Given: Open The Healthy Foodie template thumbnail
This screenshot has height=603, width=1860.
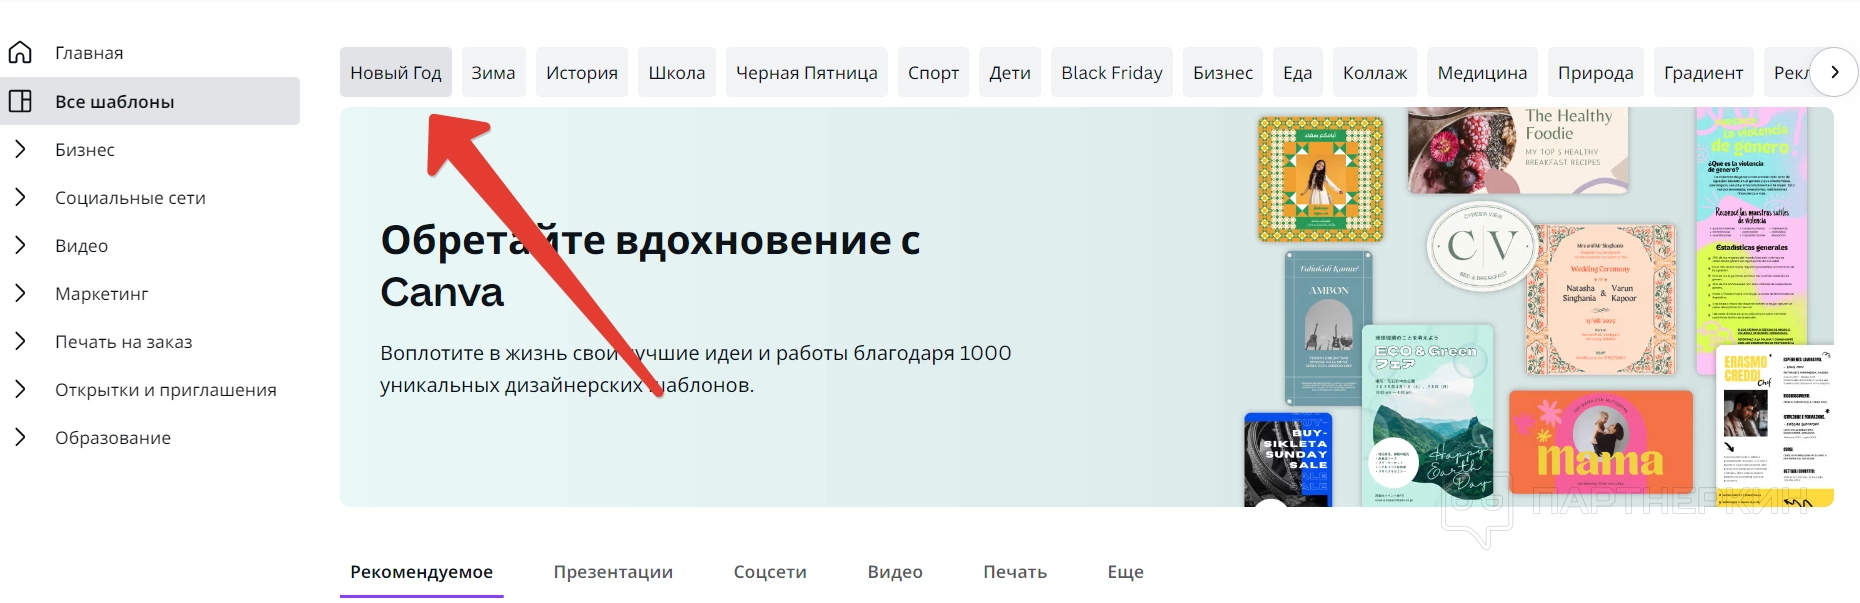Looking at the screenshot, I should pyautogui.click(x=1518, y=150).
